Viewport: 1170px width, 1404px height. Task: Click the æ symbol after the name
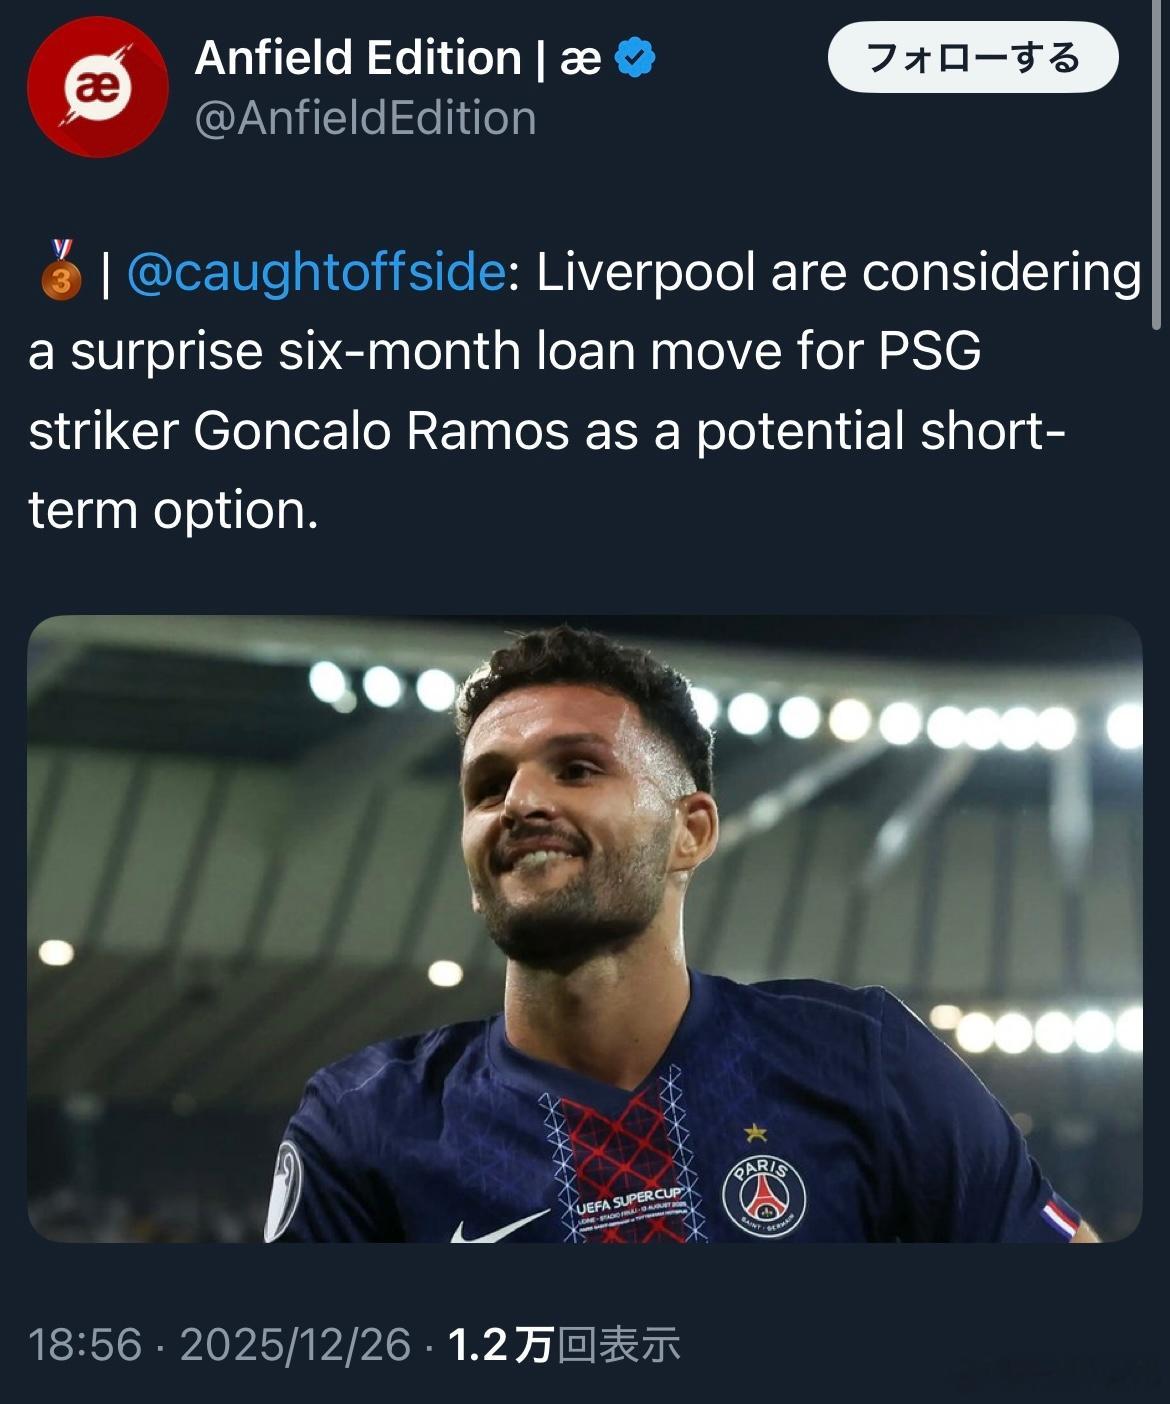[x=580, y=60]
